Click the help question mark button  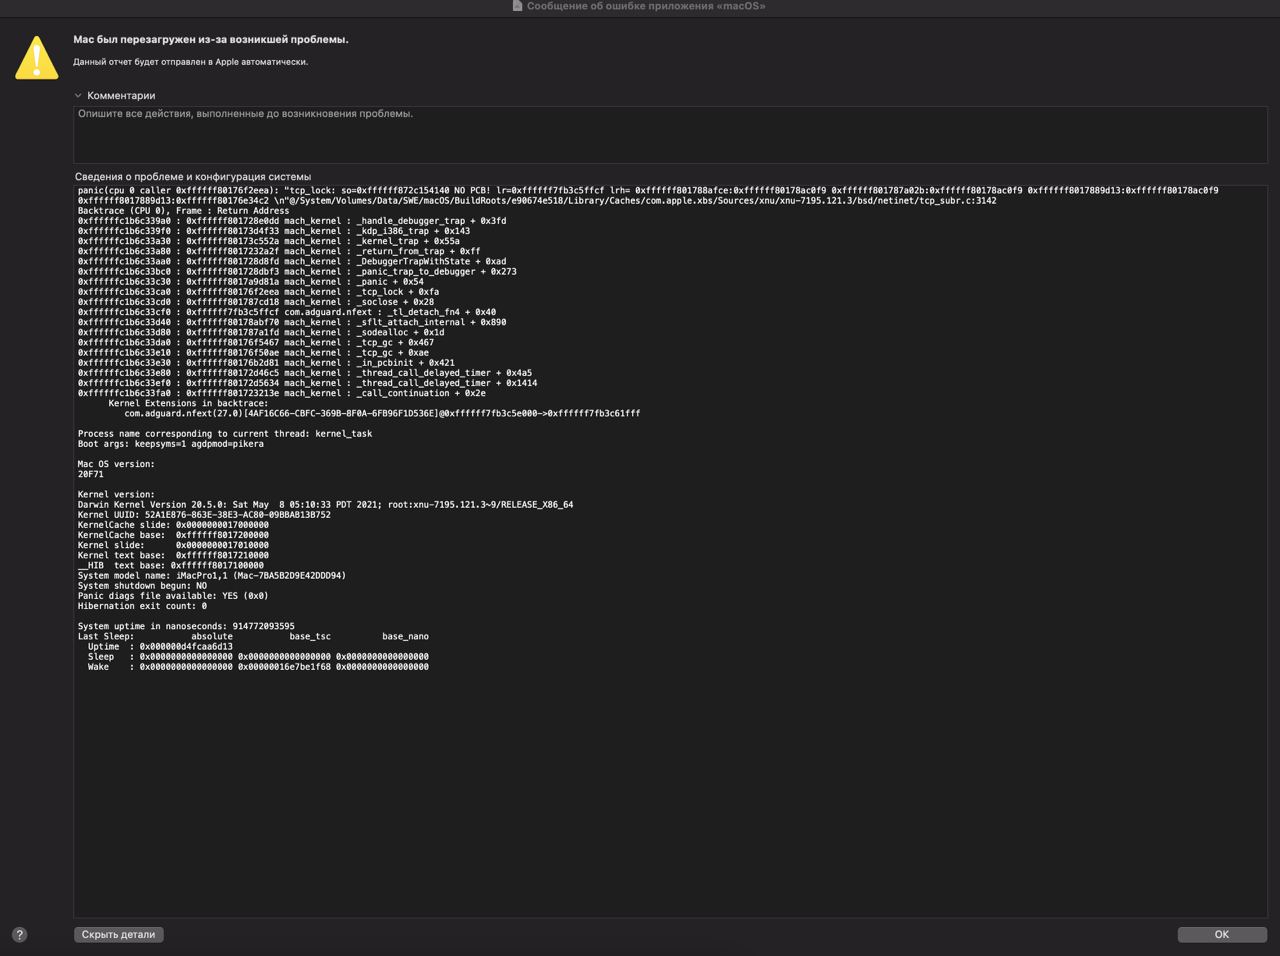(x=19, y=934)
